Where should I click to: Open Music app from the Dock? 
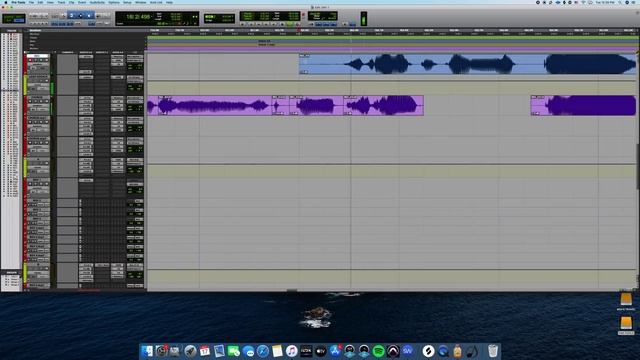coord(292,351)
